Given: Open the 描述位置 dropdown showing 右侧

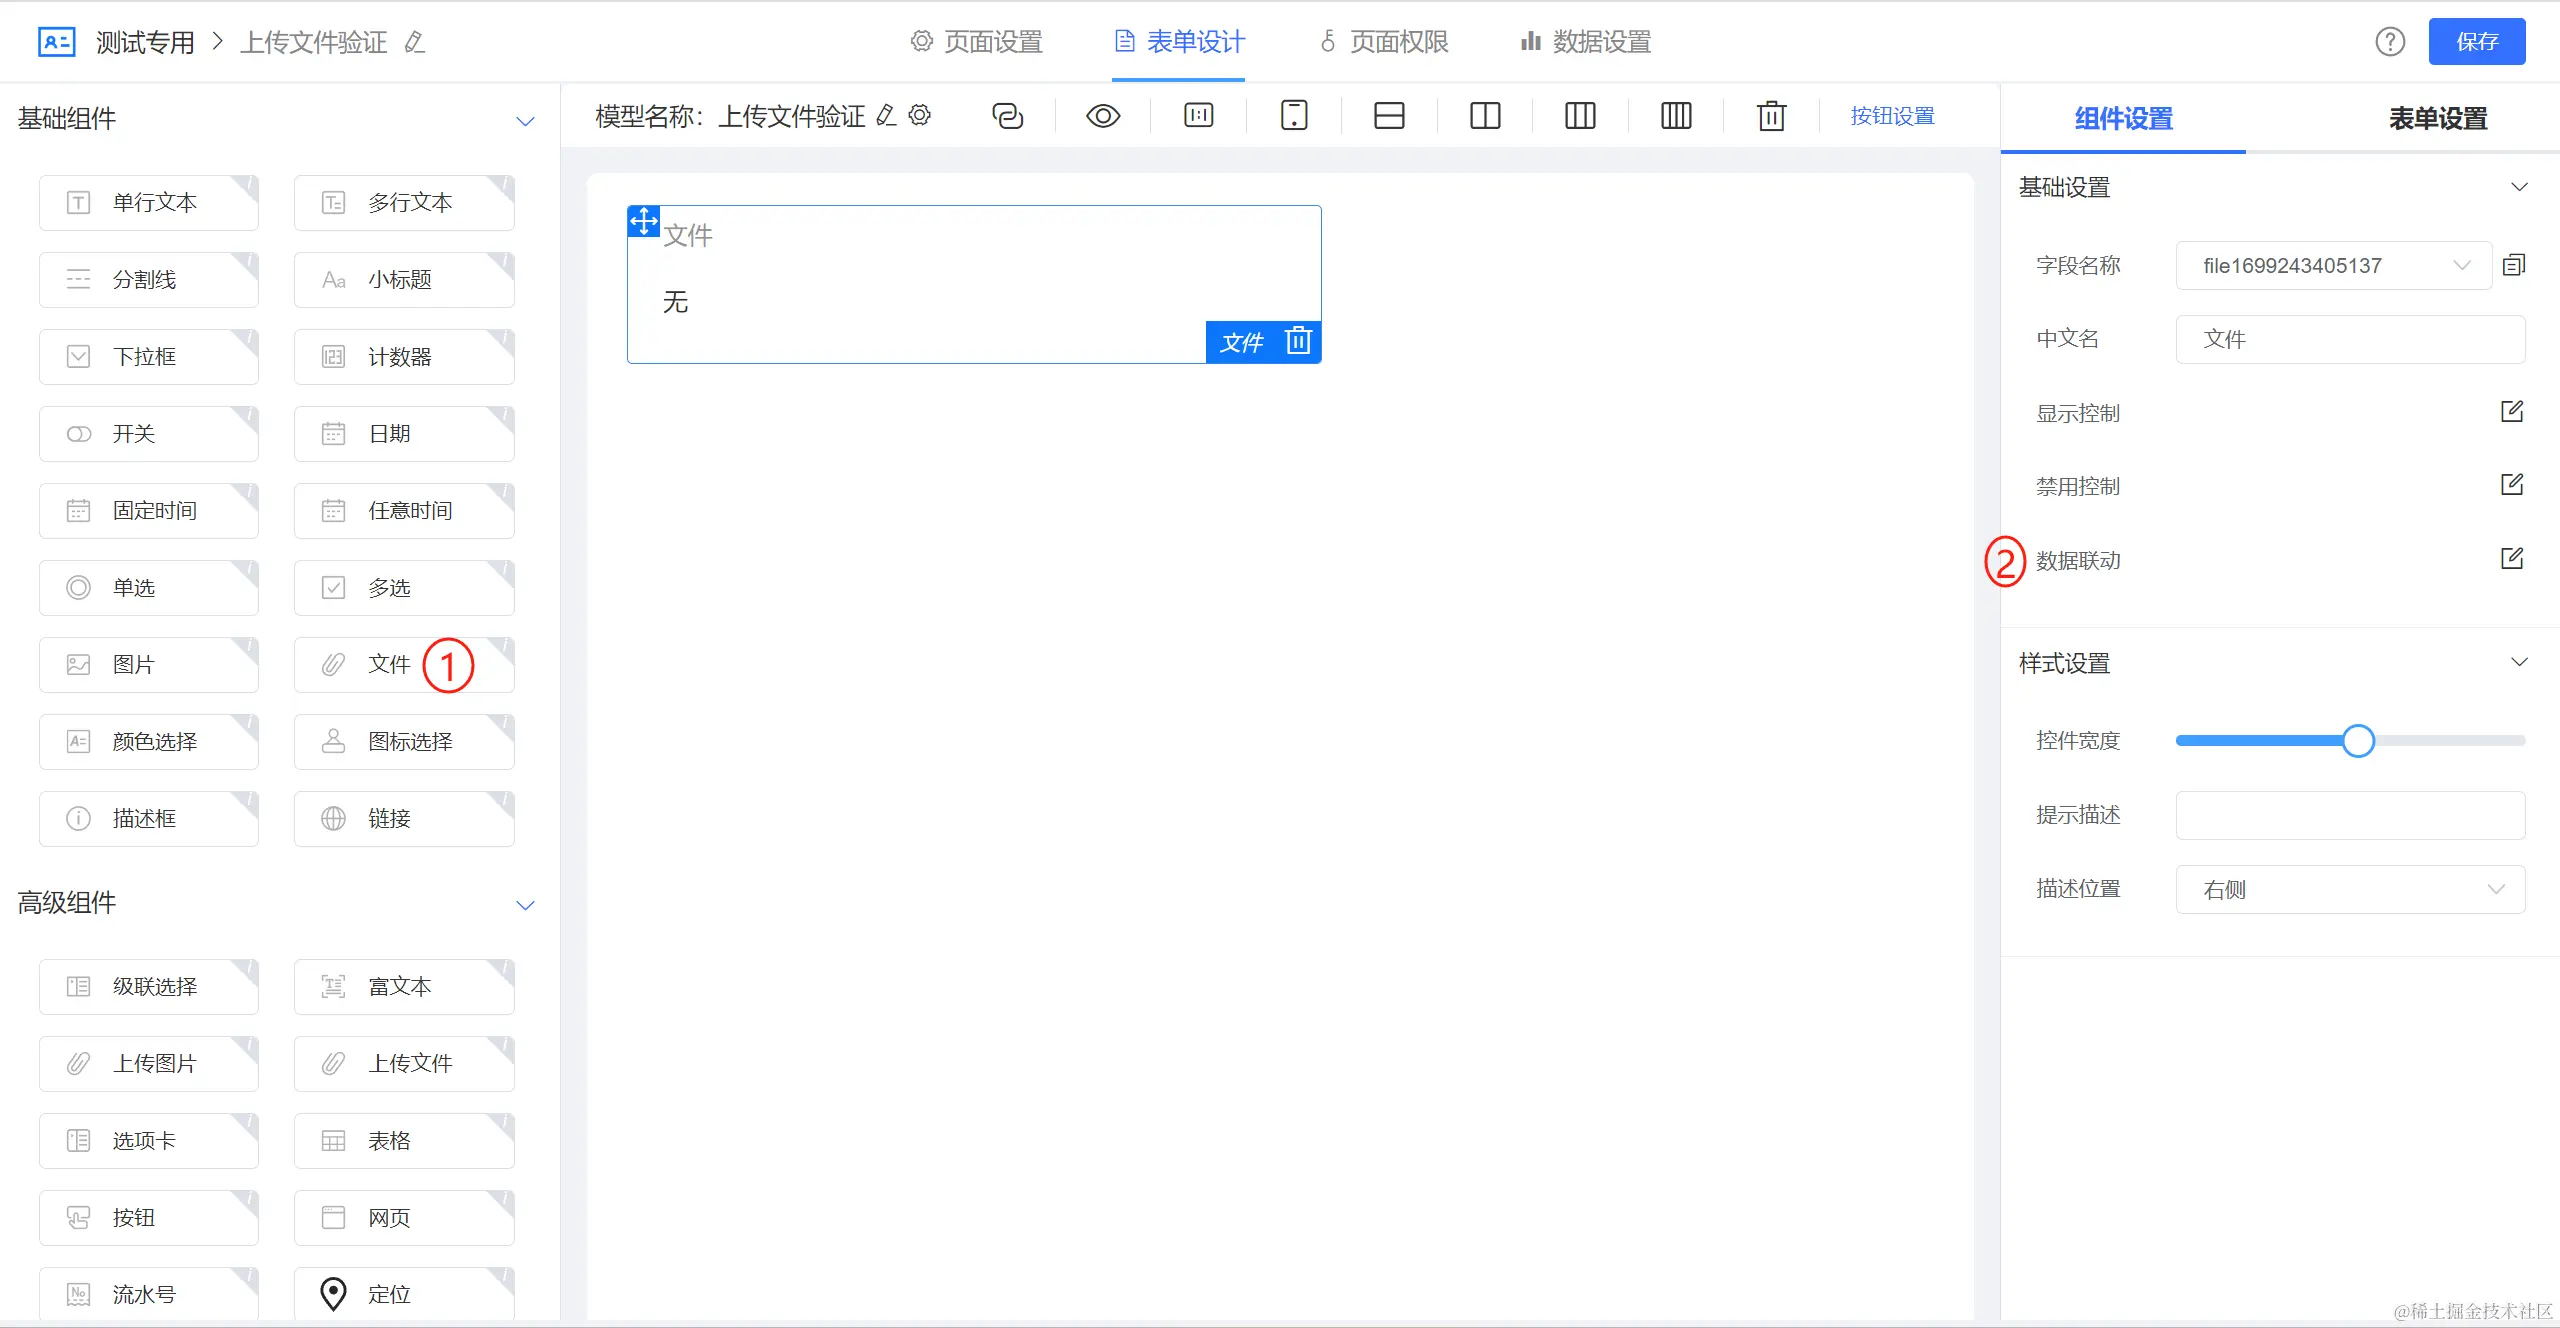Looking at the screenshot, I should click(x=2350, y=889).
